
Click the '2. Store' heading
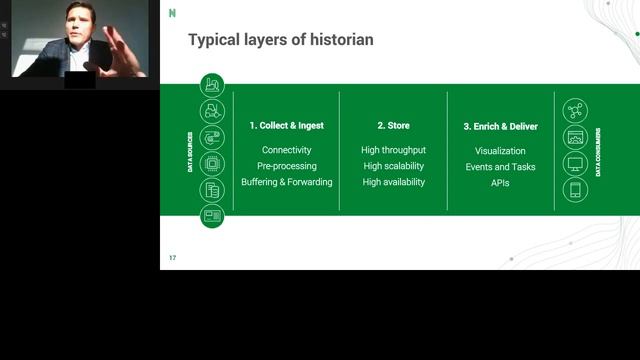pyautogui.click(x=393, y=126)
